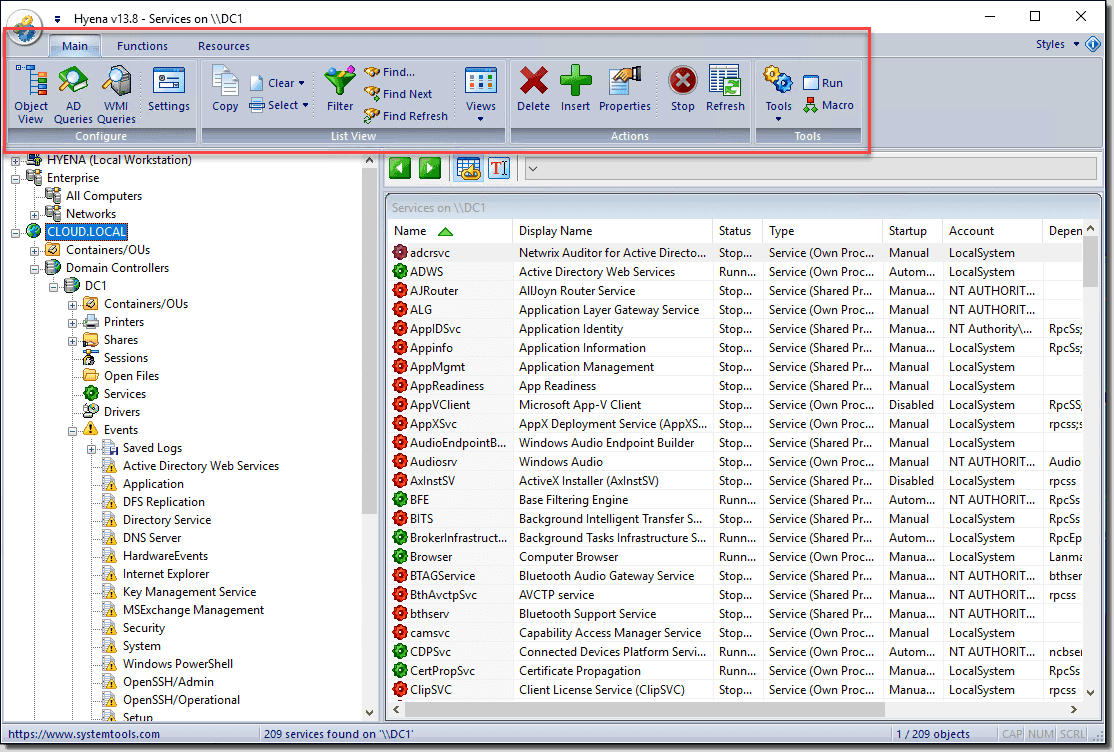This screenshot has height=752, width=1114.
Task: Click Run in the Tools group
Action: click(x=823, y=83)
